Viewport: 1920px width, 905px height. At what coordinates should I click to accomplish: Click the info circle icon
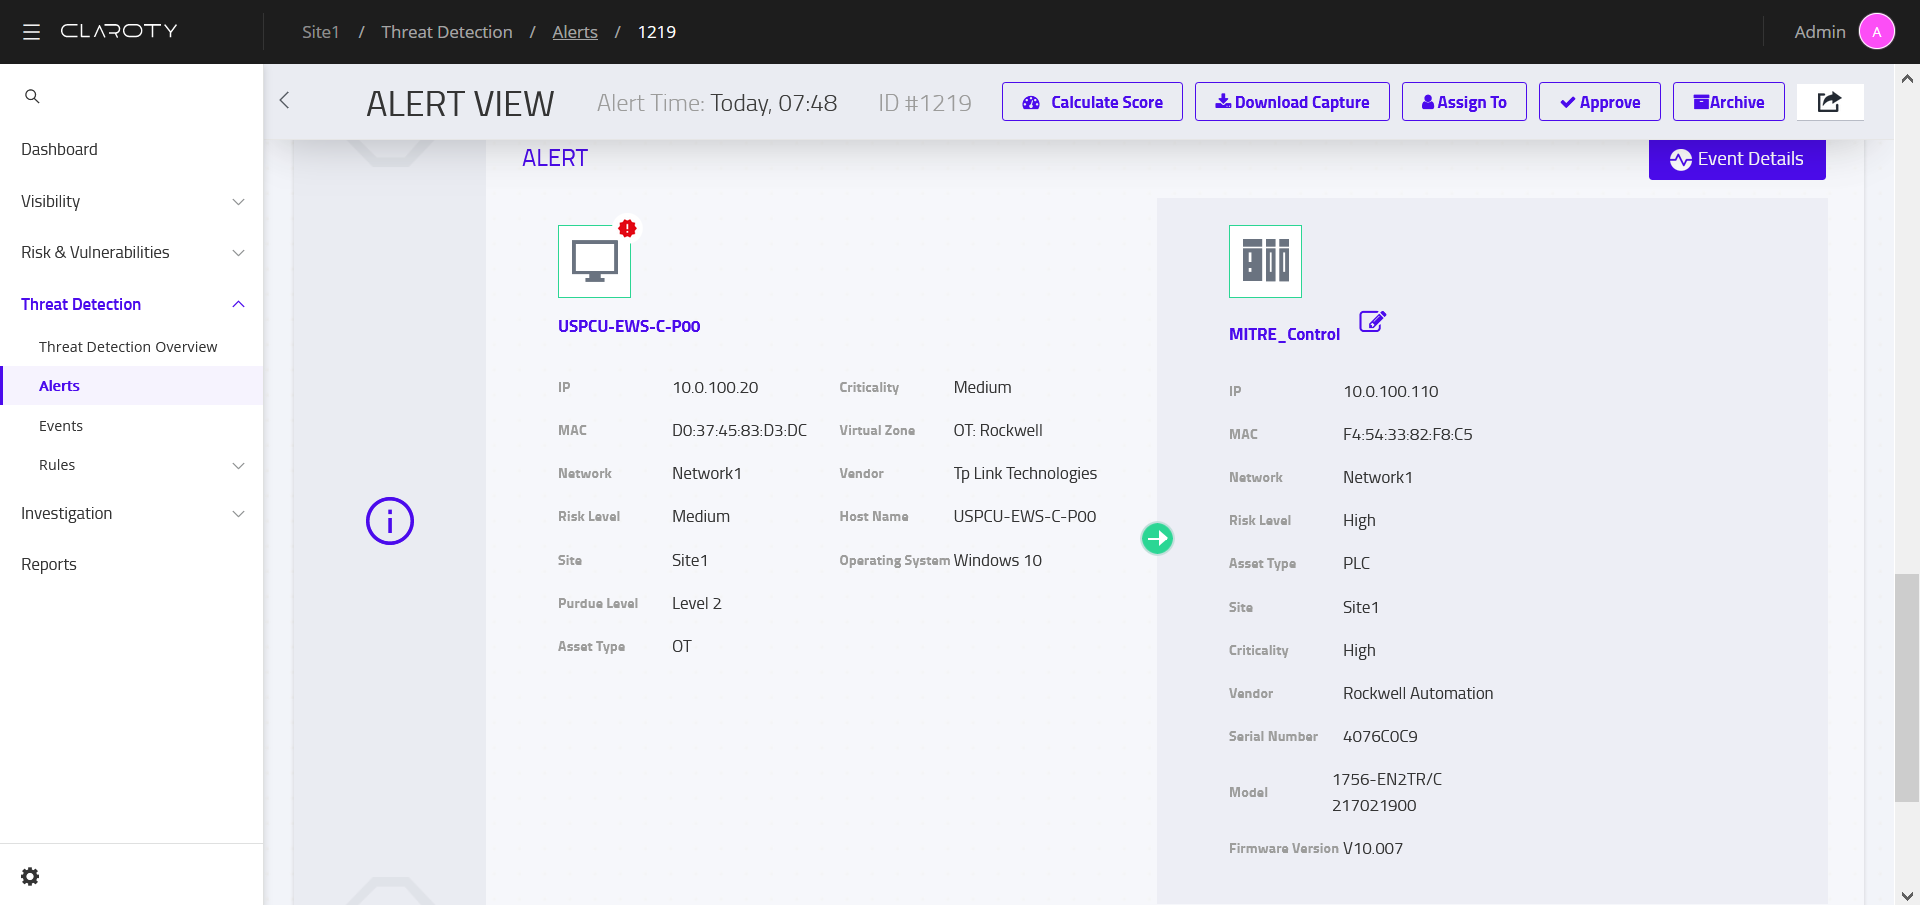coord(390,521)
